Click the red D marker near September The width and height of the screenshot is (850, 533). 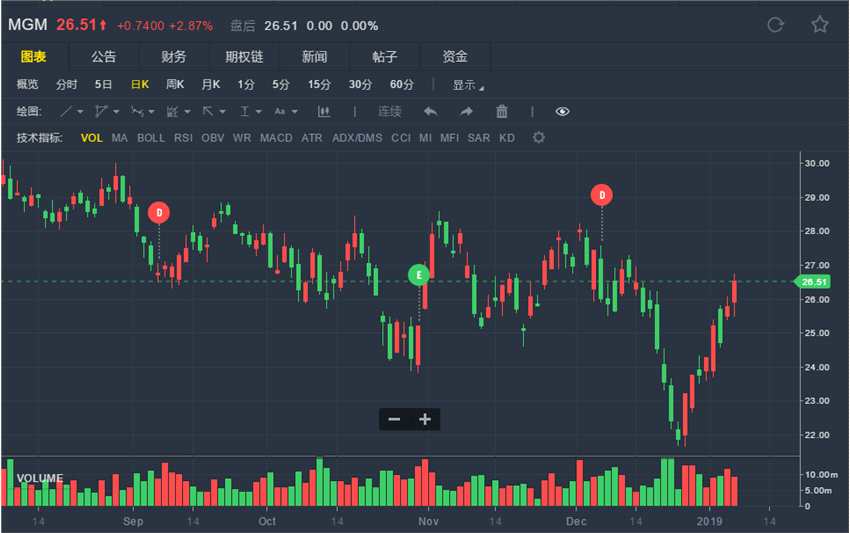[159, 213]
